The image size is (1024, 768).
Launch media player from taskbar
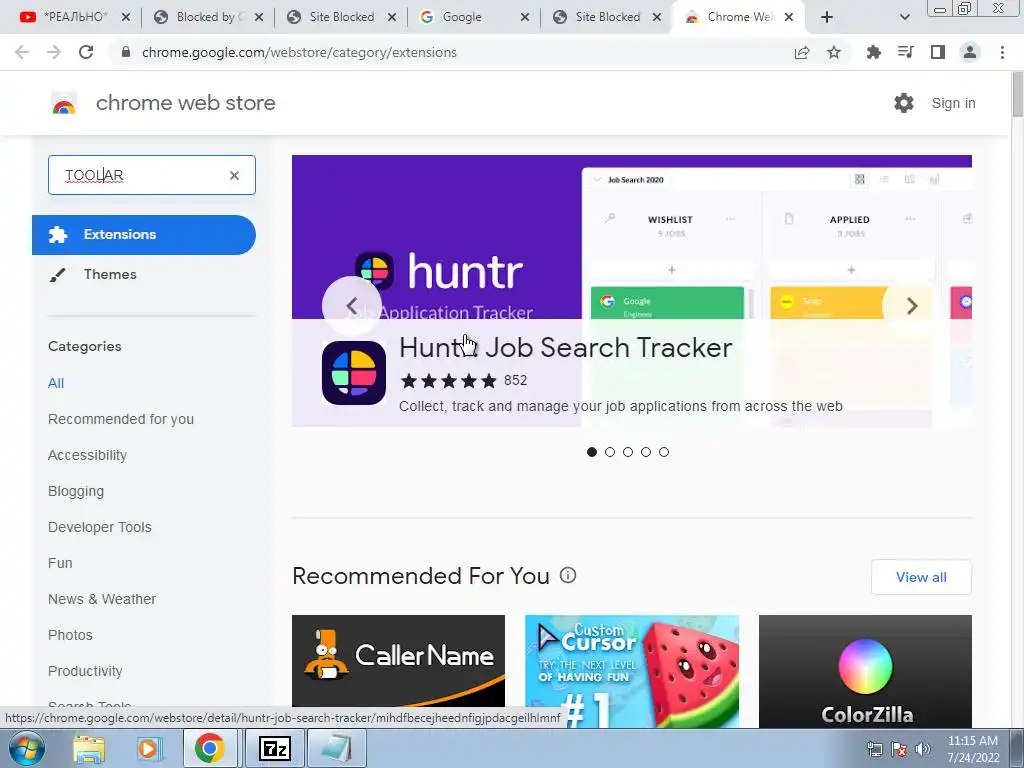pyautogui.click(x=149, y=748)
